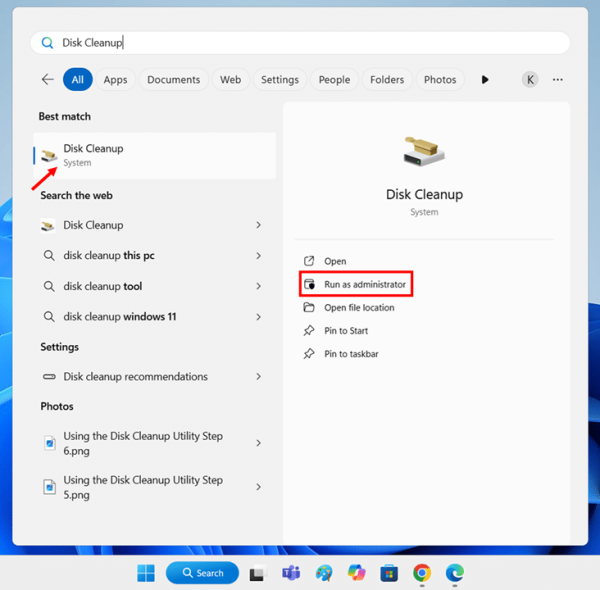Expand the chevron for Utility Step 5.png
The height and width of the screenshot is (590, 600).
[x=259, y=487]
